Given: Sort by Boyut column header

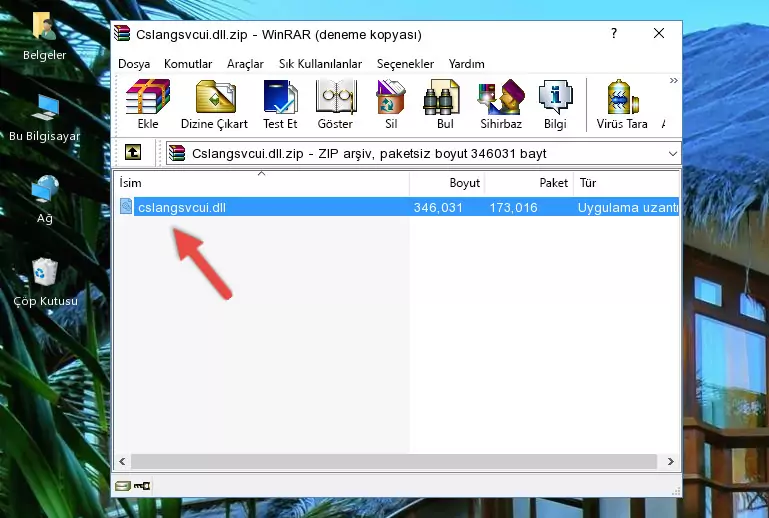Looking at the screenshot, I should [447, 183].
